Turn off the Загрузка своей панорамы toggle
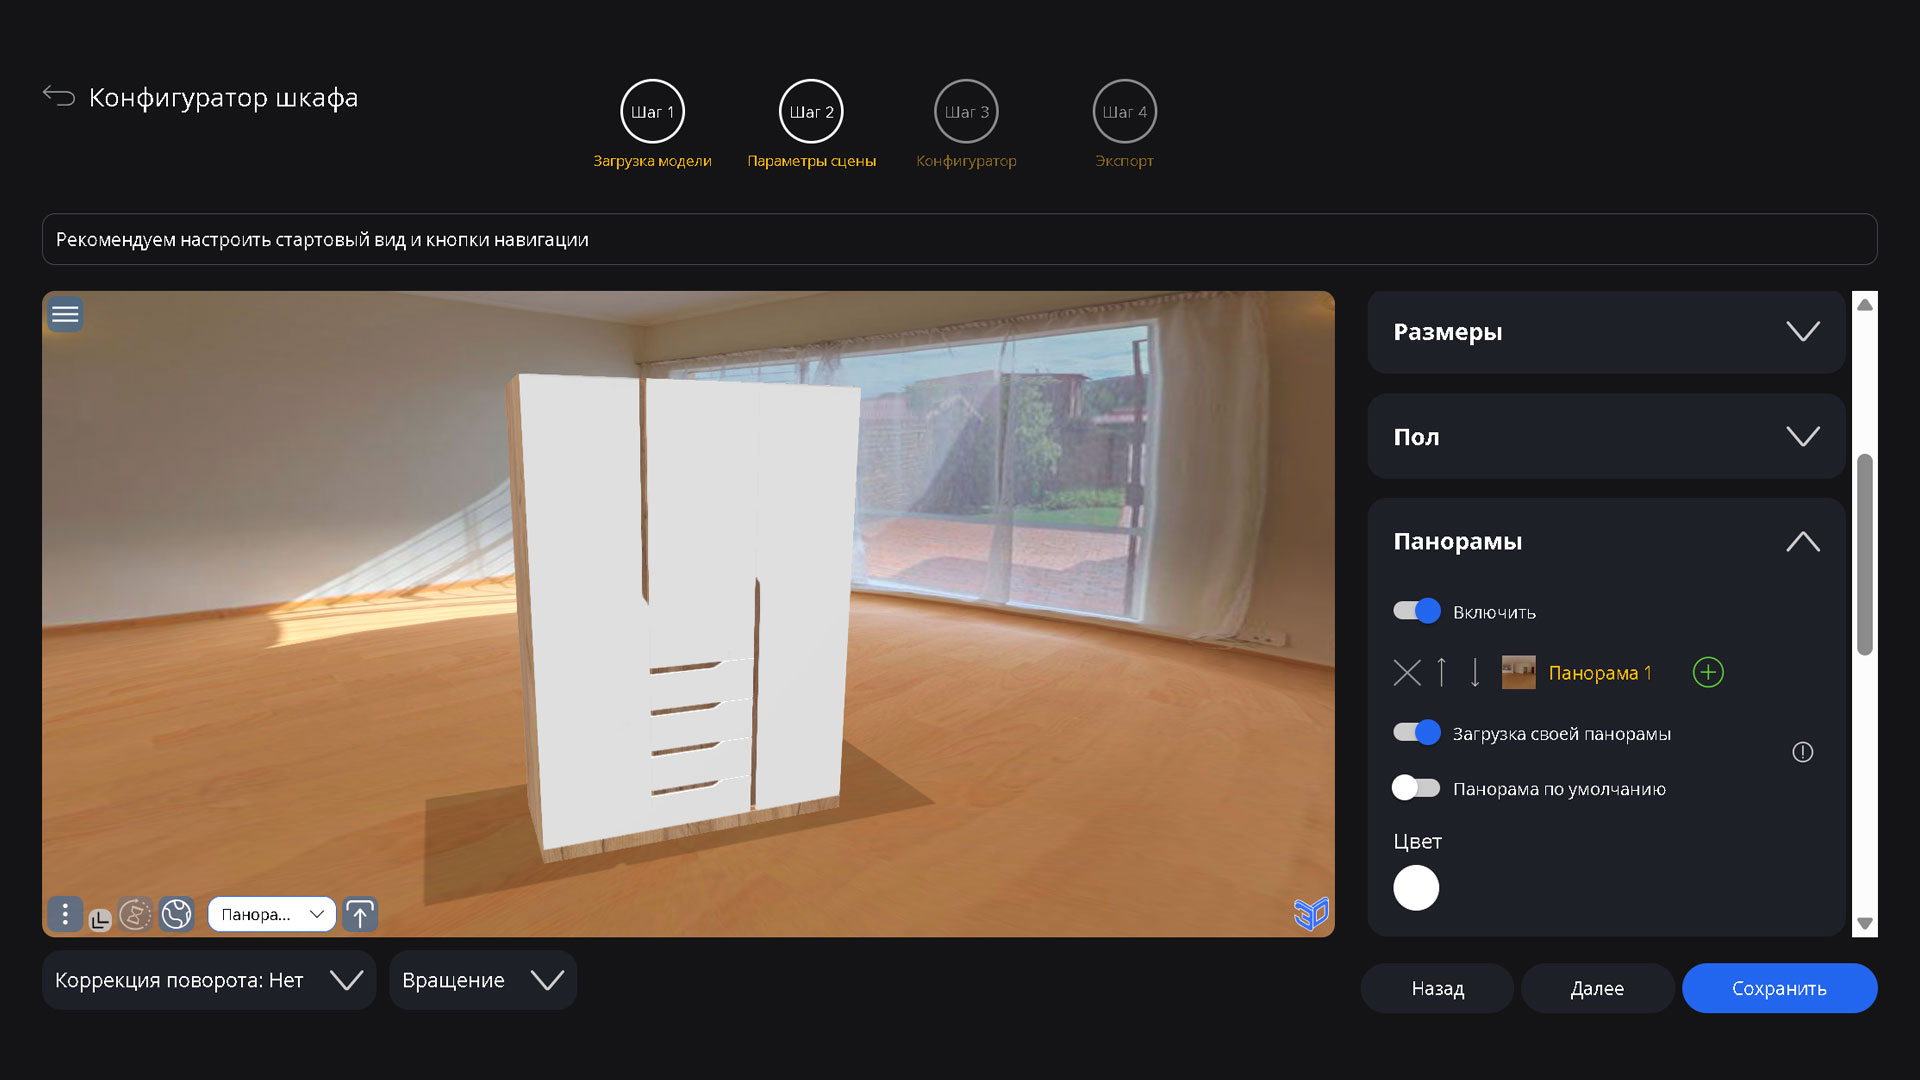Image resolution: width=1920 pixels, height=1080 pixels. [1416, 732]
